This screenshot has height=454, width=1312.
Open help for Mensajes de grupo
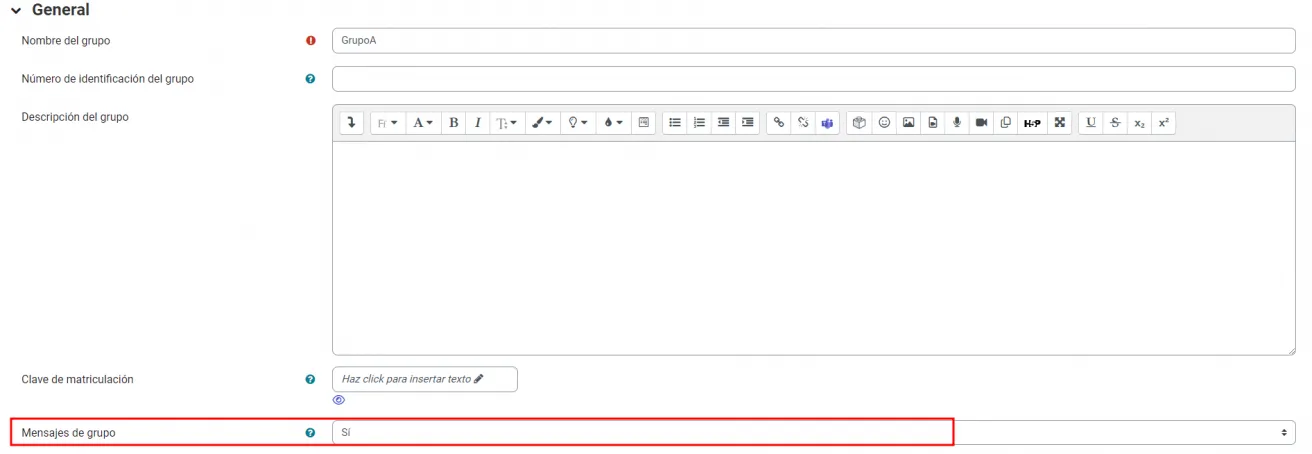pos(310,433)
